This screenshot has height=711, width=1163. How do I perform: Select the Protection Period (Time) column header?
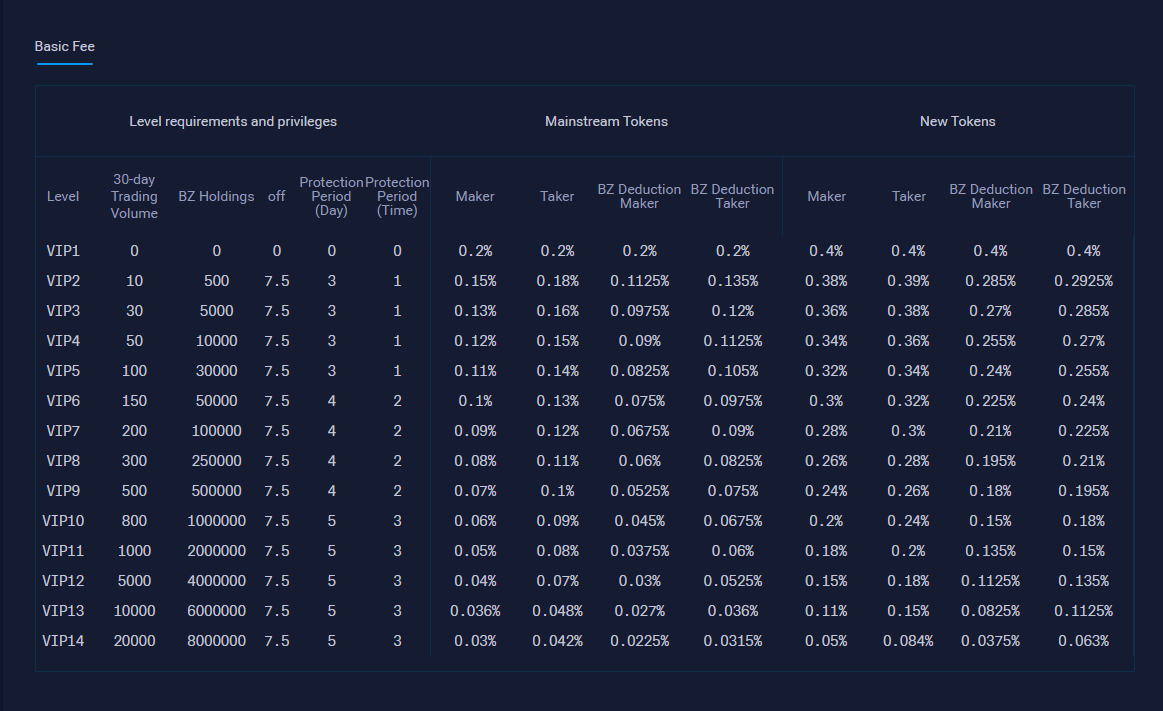(397, 196)
